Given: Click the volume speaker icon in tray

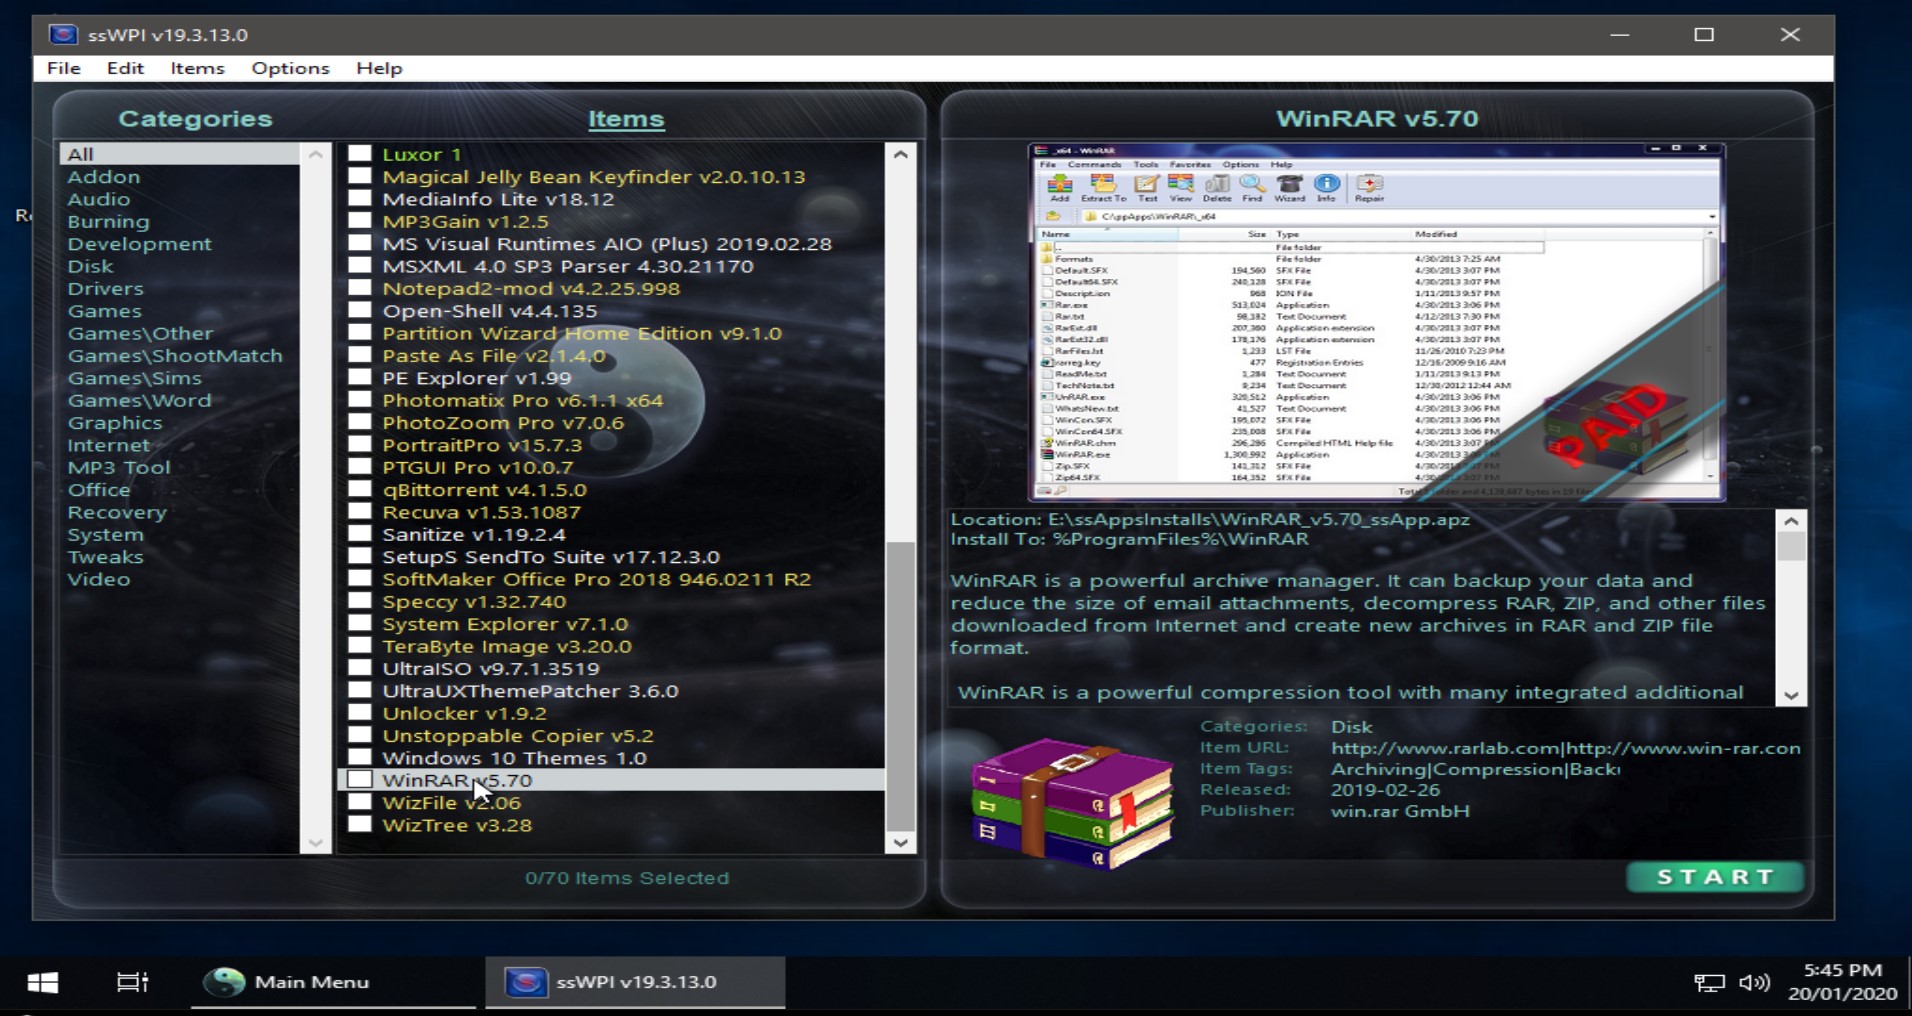Looking at the screenshot, I should tap(1754, 983).
